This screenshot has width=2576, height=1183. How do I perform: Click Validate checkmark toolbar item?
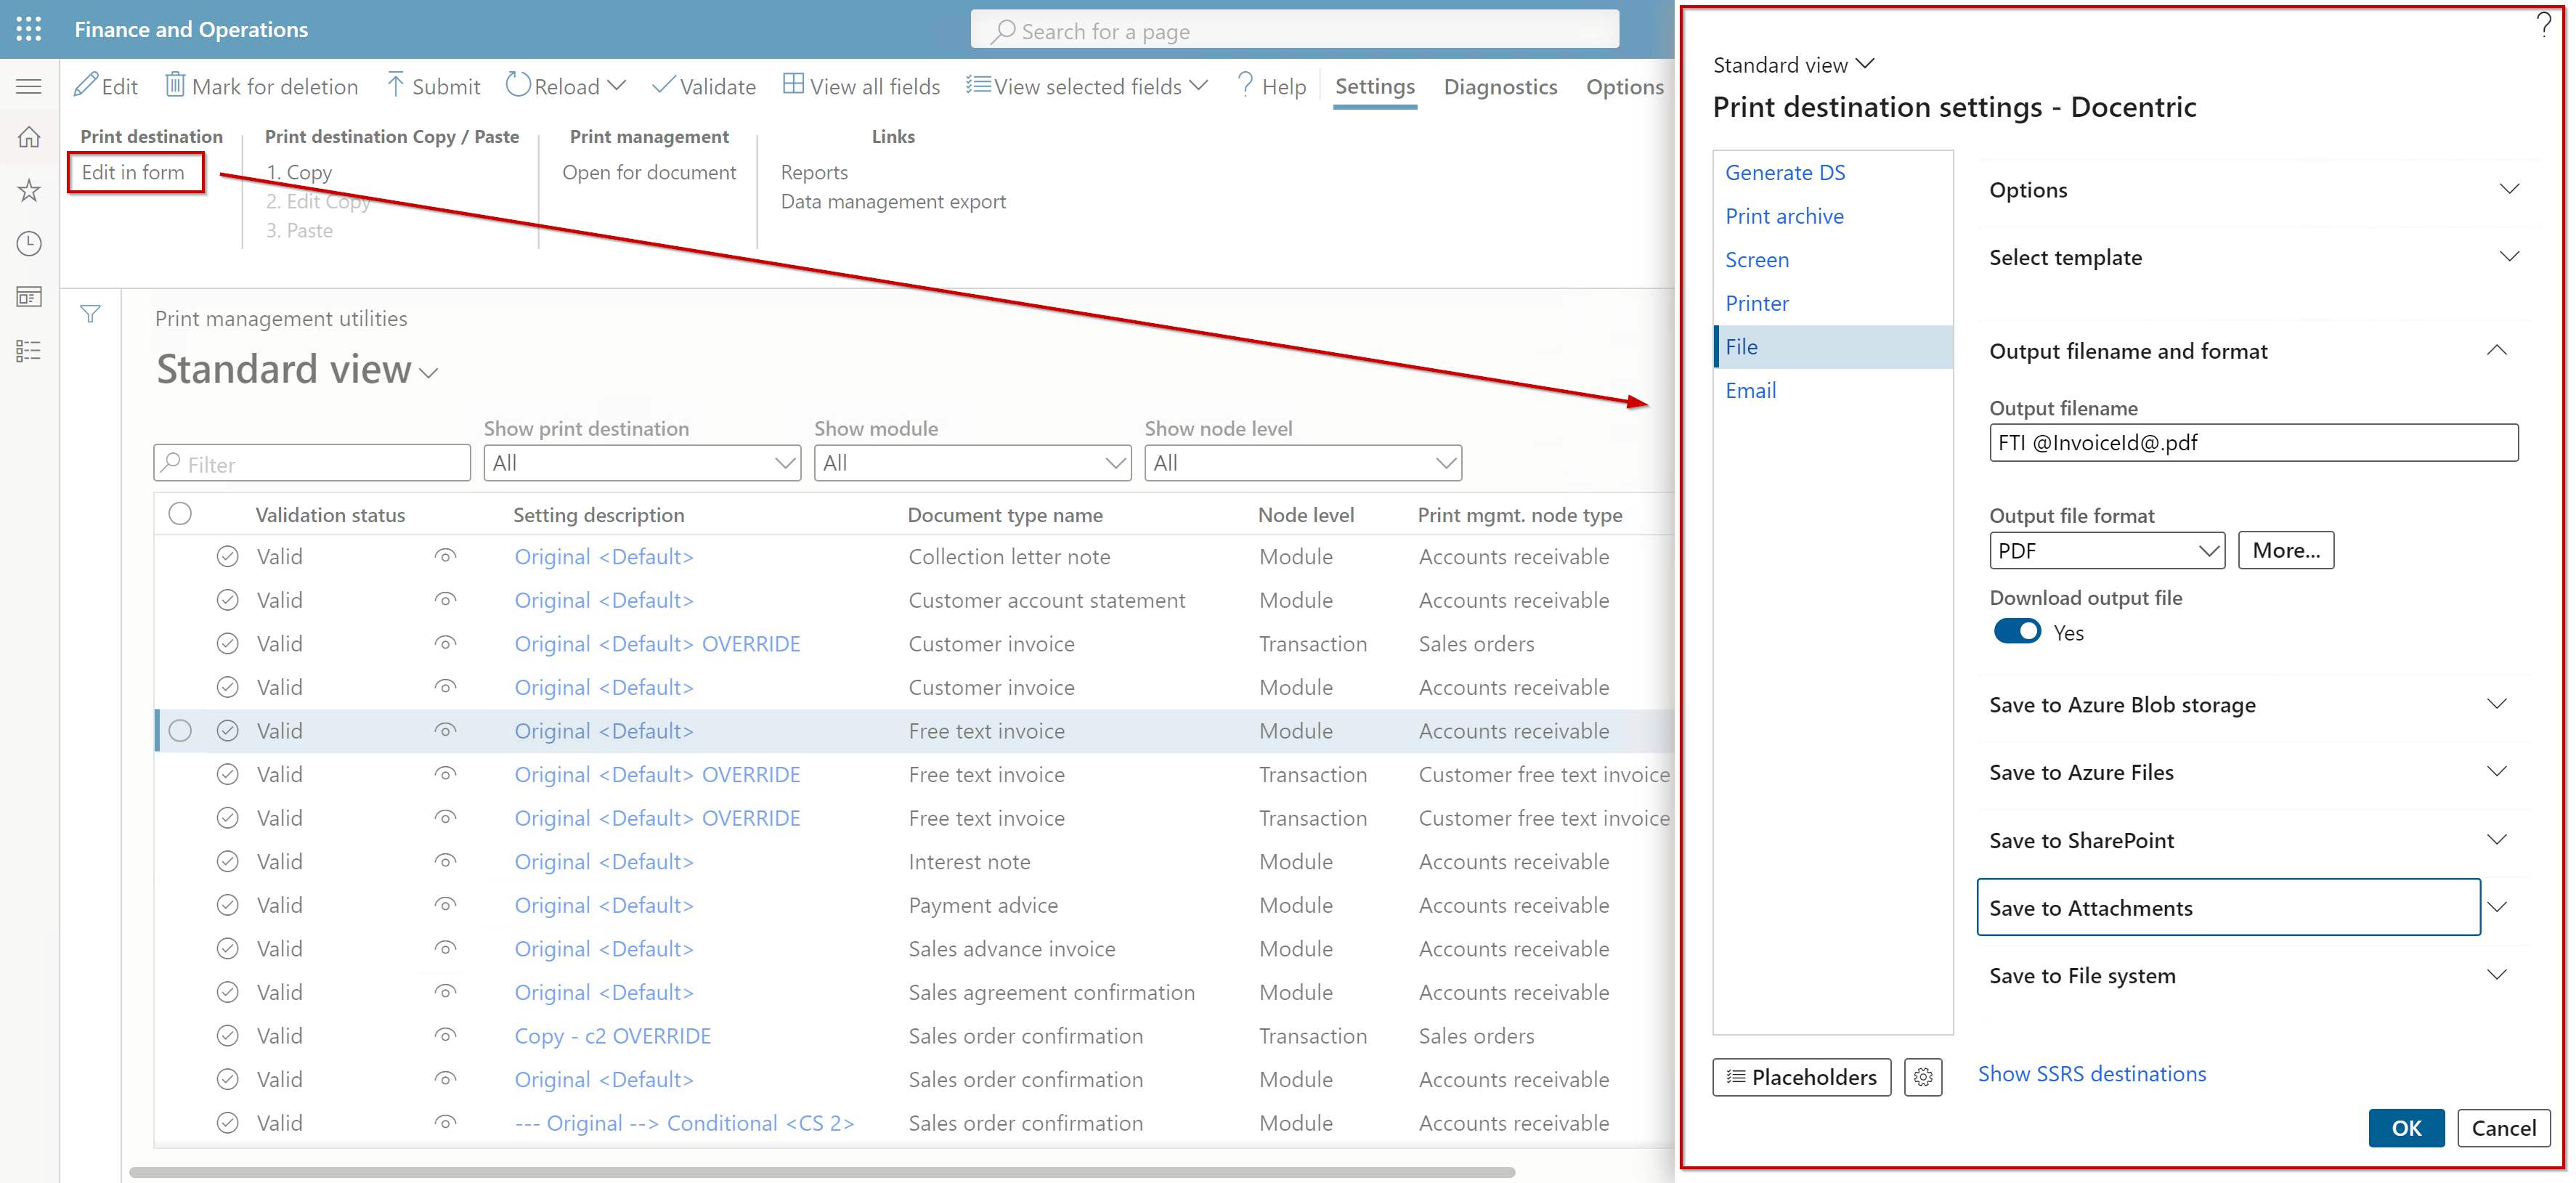(704, 86)
